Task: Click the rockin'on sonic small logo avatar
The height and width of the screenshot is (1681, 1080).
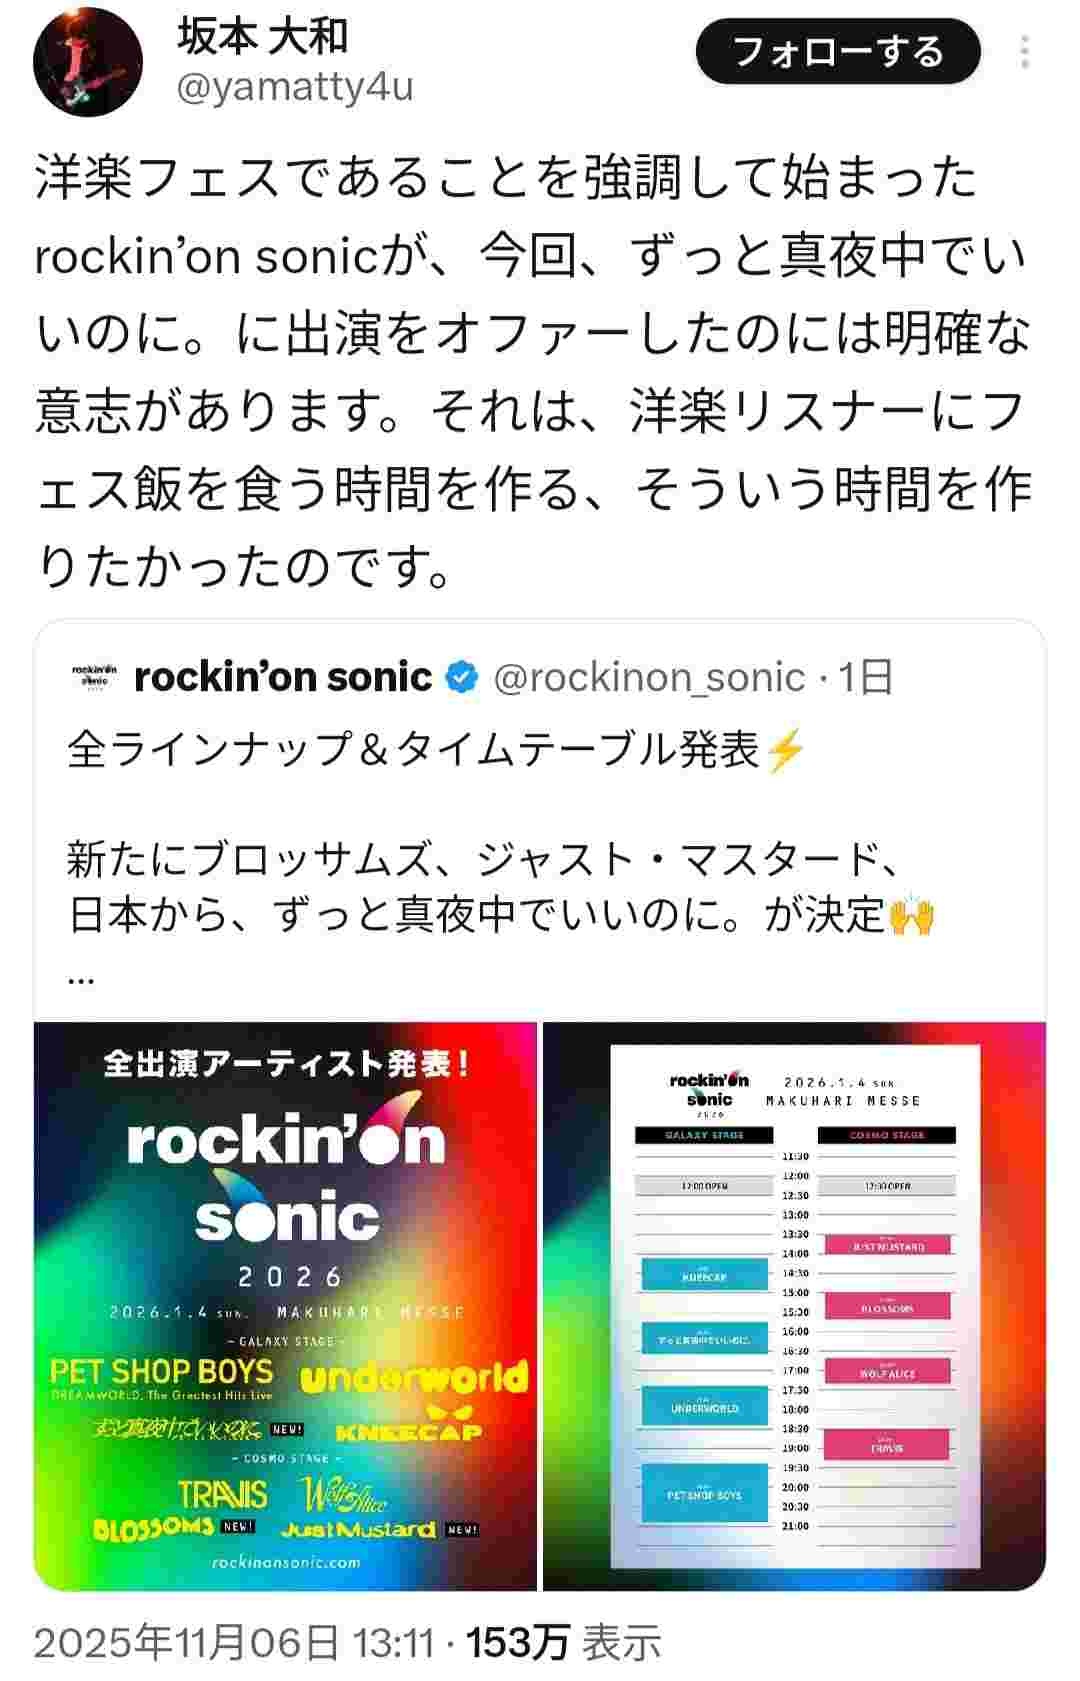Action: 96,677
